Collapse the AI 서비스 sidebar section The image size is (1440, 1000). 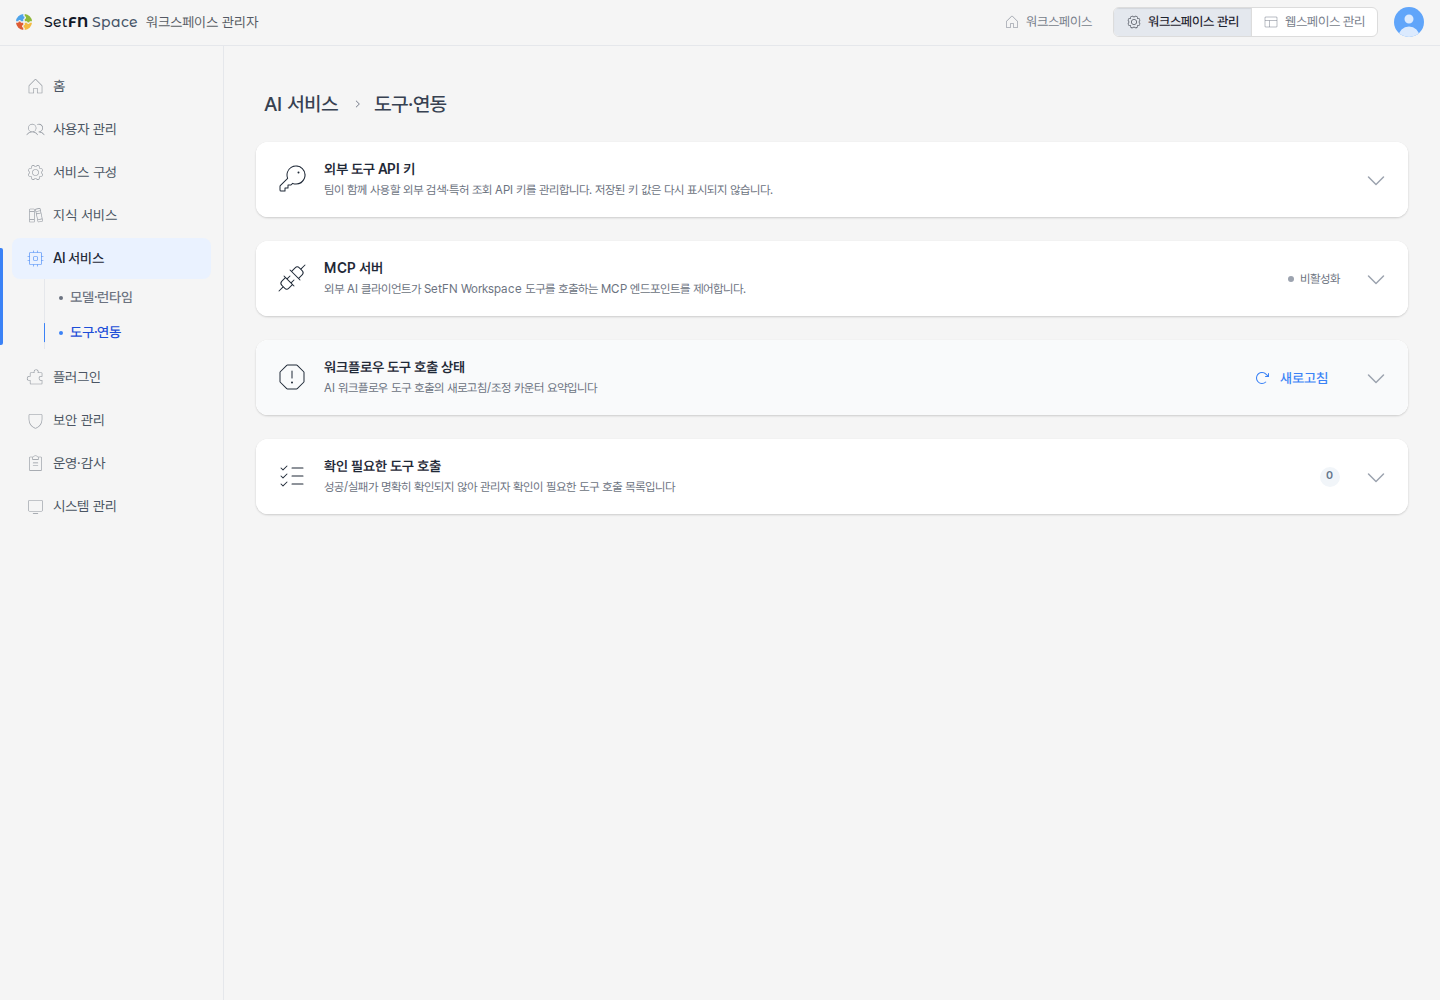pyautogui.click(x=111, y=258)
